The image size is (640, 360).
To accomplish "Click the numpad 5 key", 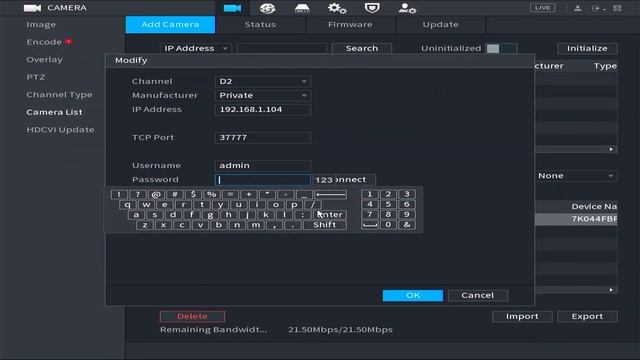I will [388, 204].
